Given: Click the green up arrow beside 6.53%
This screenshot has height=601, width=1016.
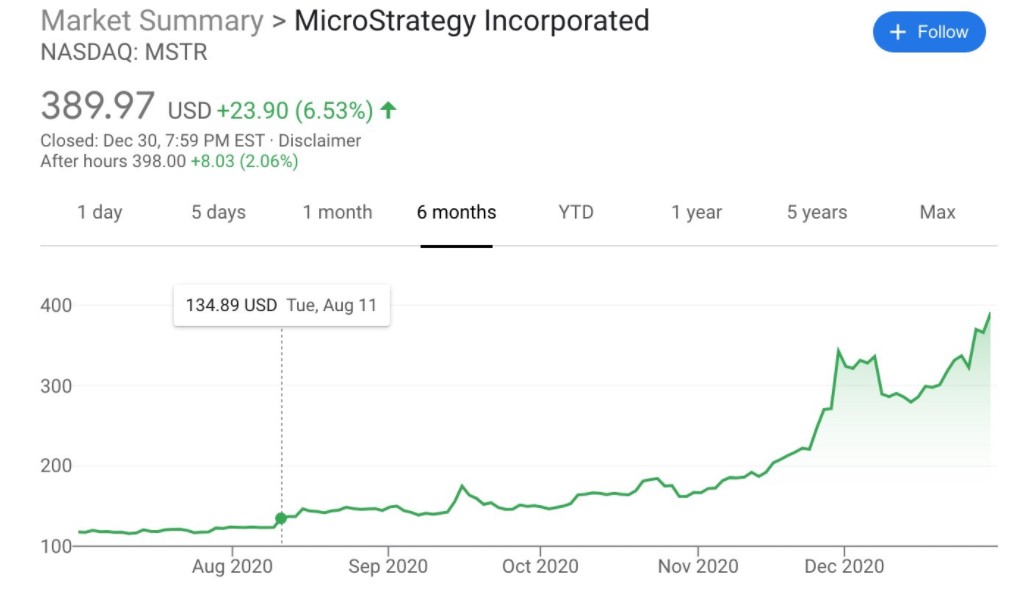Looking at the screenshot, I should tap(387, 110).
